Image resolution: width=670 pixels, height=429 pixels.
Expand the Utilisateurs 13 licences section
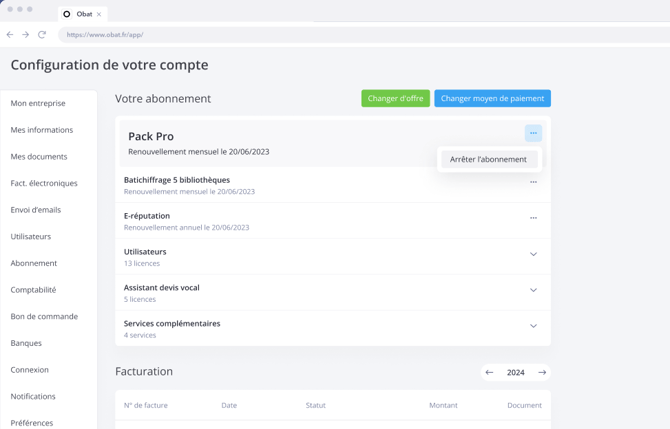click(x=533, y=254)
